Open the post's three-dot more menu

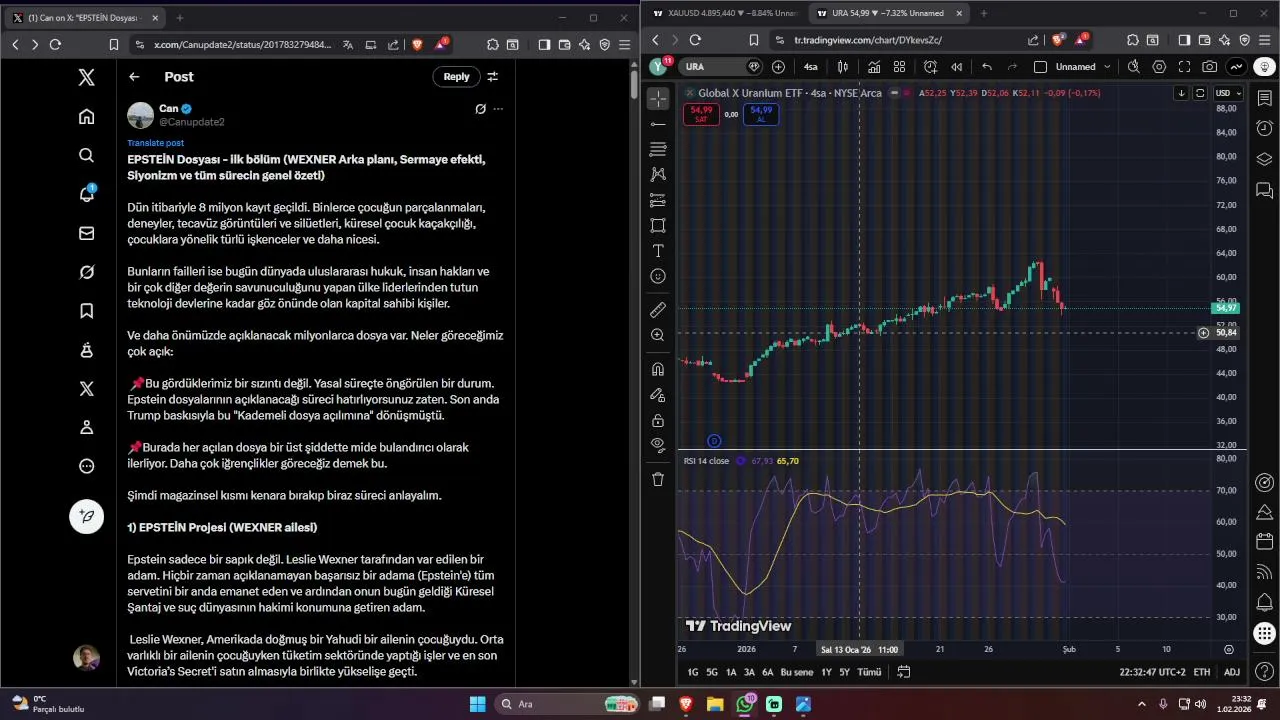tap(498, 109)
